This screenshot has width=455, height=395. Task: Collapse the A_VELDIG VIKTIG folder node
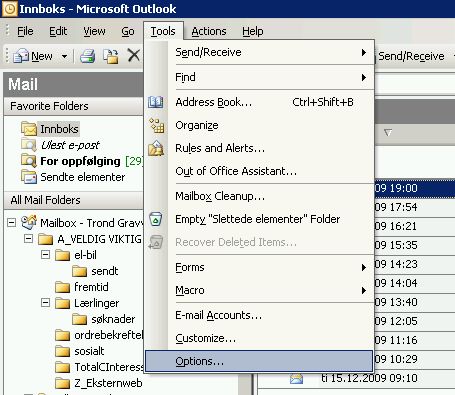point(29,239)
